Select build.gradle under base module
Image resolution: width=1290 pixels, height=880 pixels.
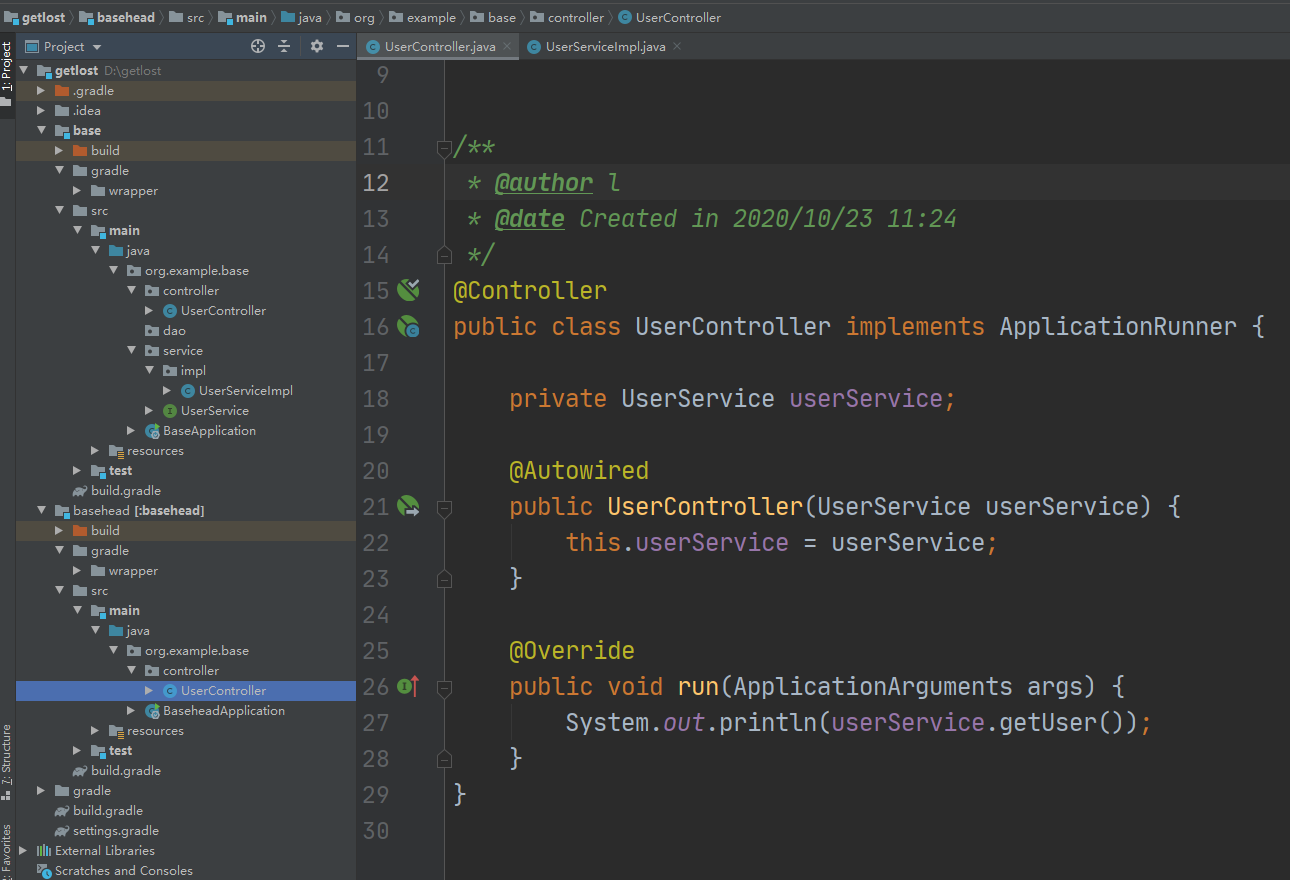[x=126, y=491]
